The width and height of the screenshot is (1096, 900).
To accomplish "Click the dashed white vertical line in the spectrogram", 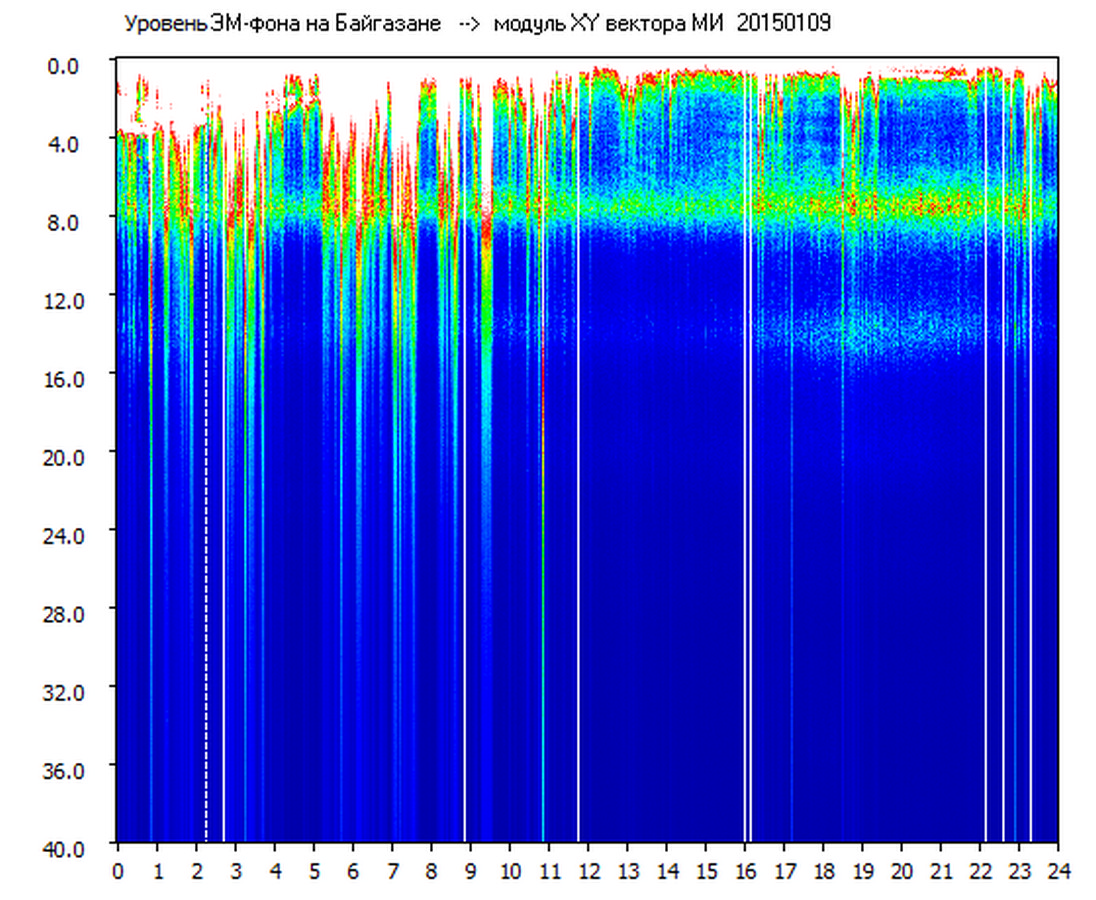I will coord(206,500).
